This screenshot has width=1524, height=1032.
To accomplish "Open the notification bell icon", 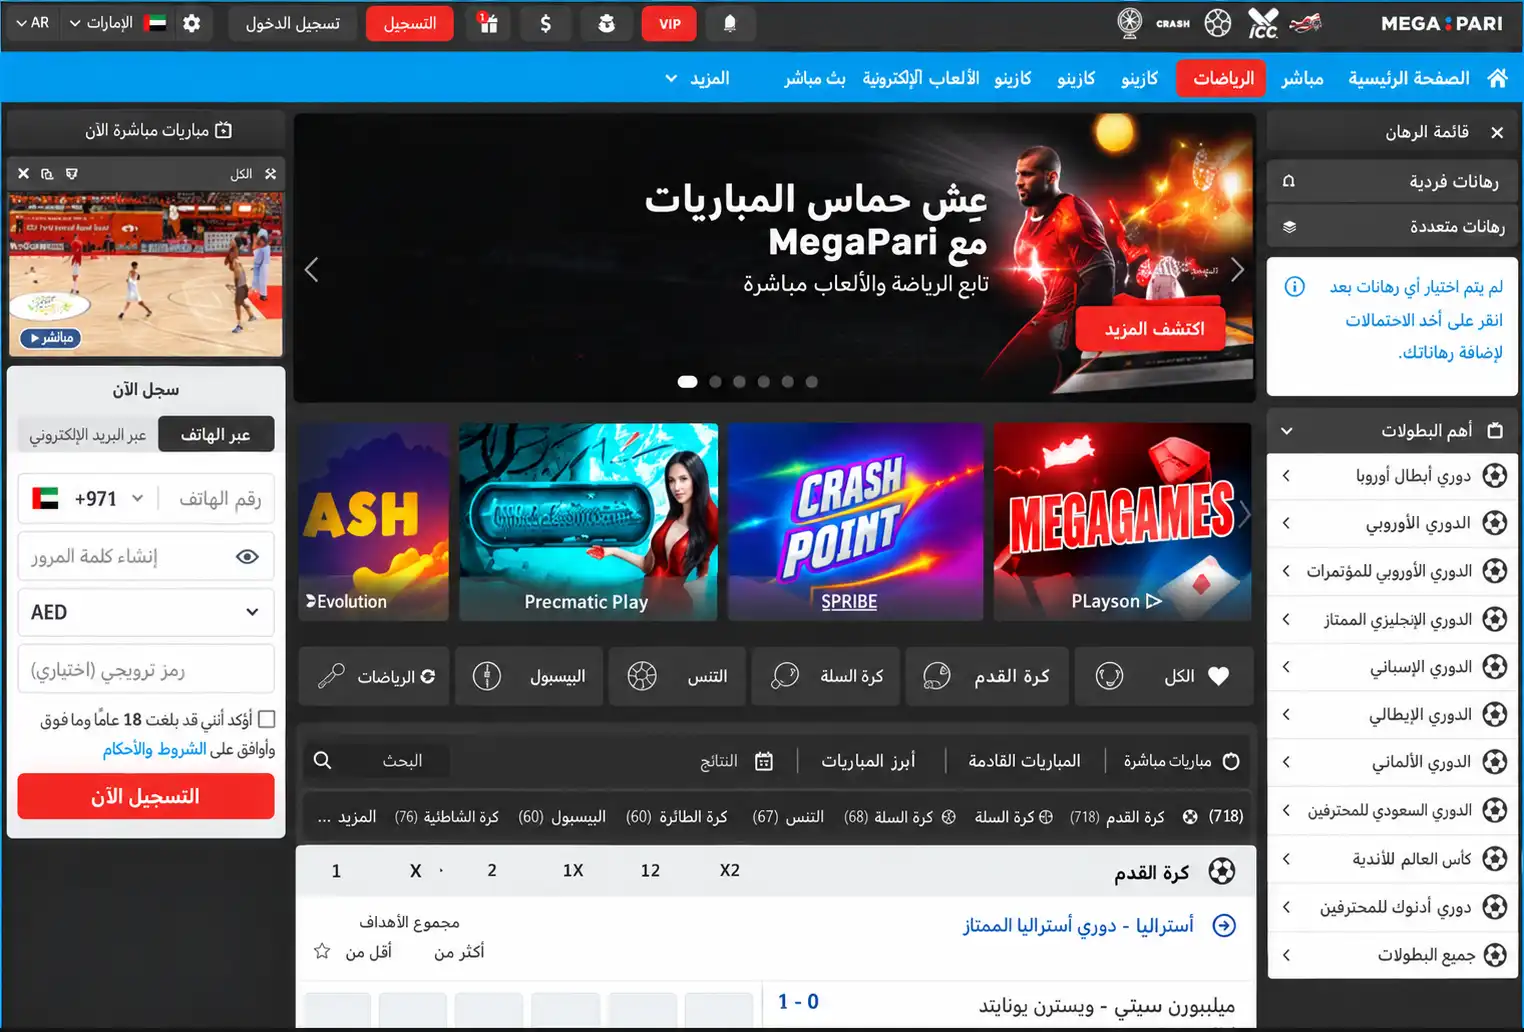I will (730, 23).
